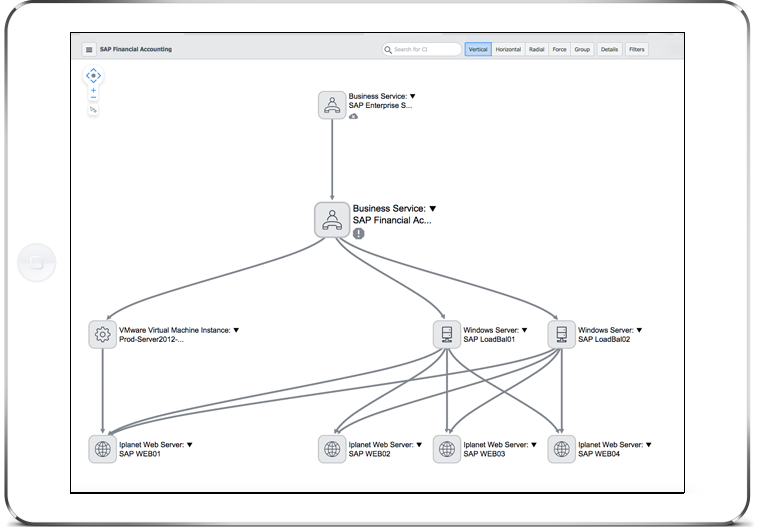This screenshot has width=760, height=527.
Task: Open dropdown arrow for SAP LoadBal01
Action: 524,330
